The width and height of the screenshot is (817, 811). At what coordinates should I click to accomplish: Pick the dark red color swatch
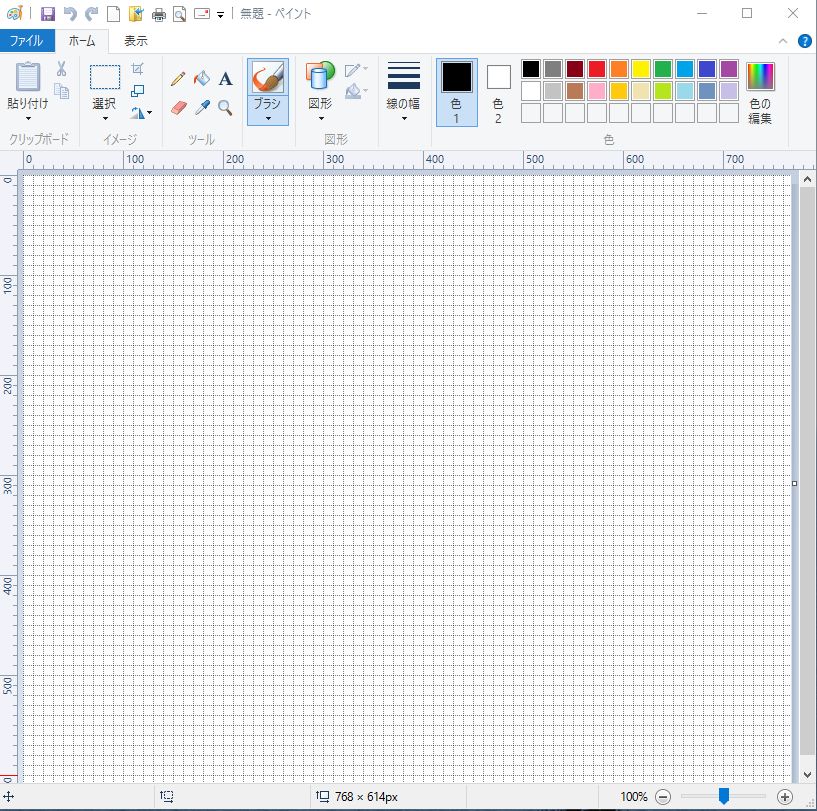point(575,69)
